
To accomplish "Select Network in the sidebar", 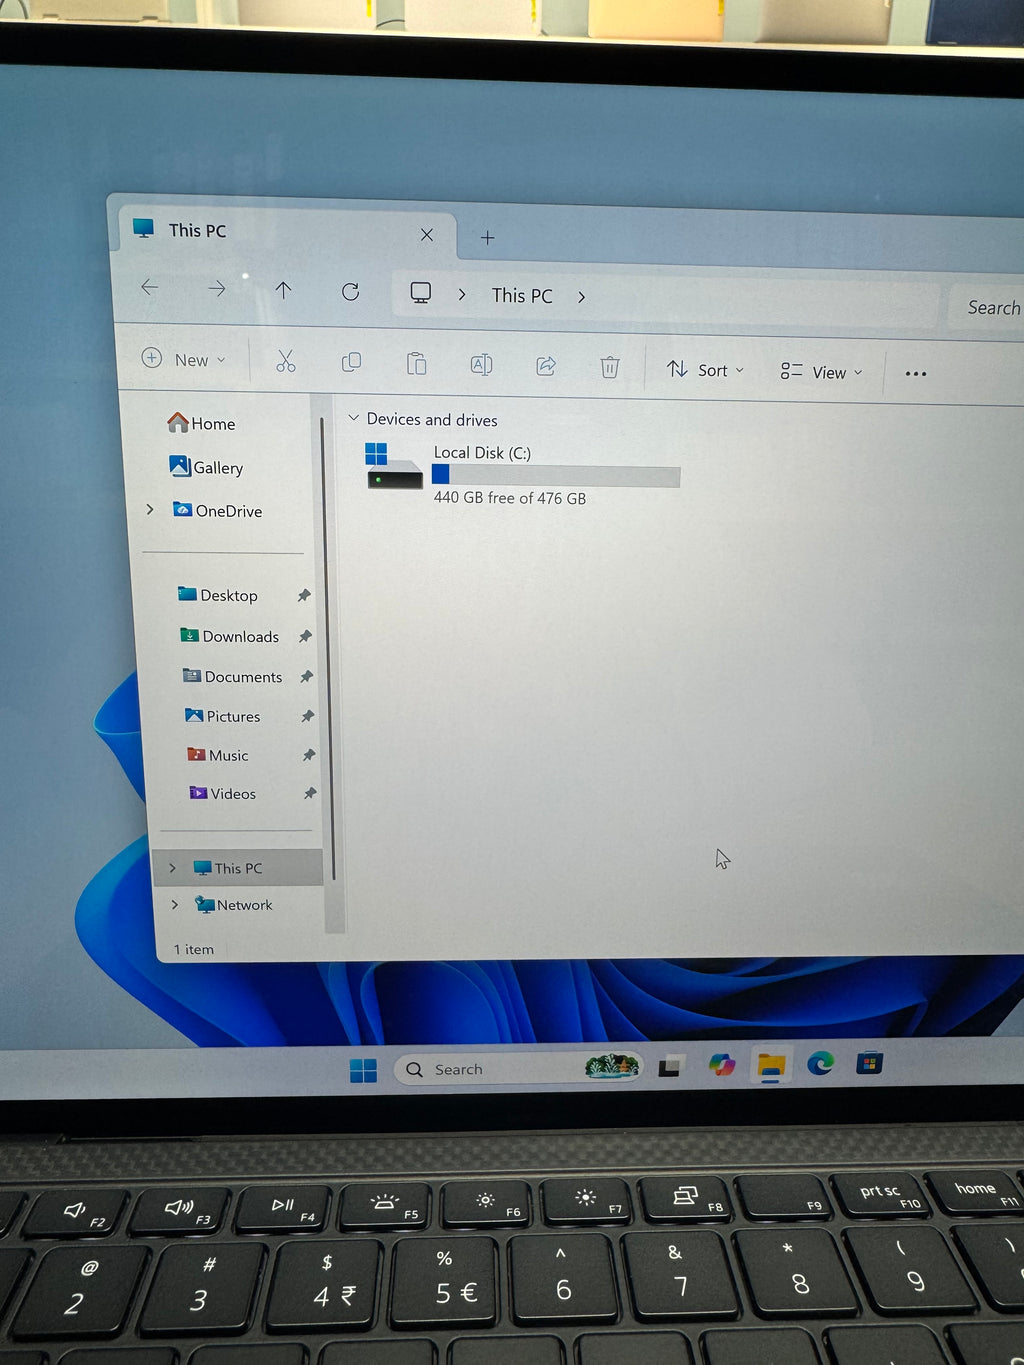I will (x=233, y=904).
